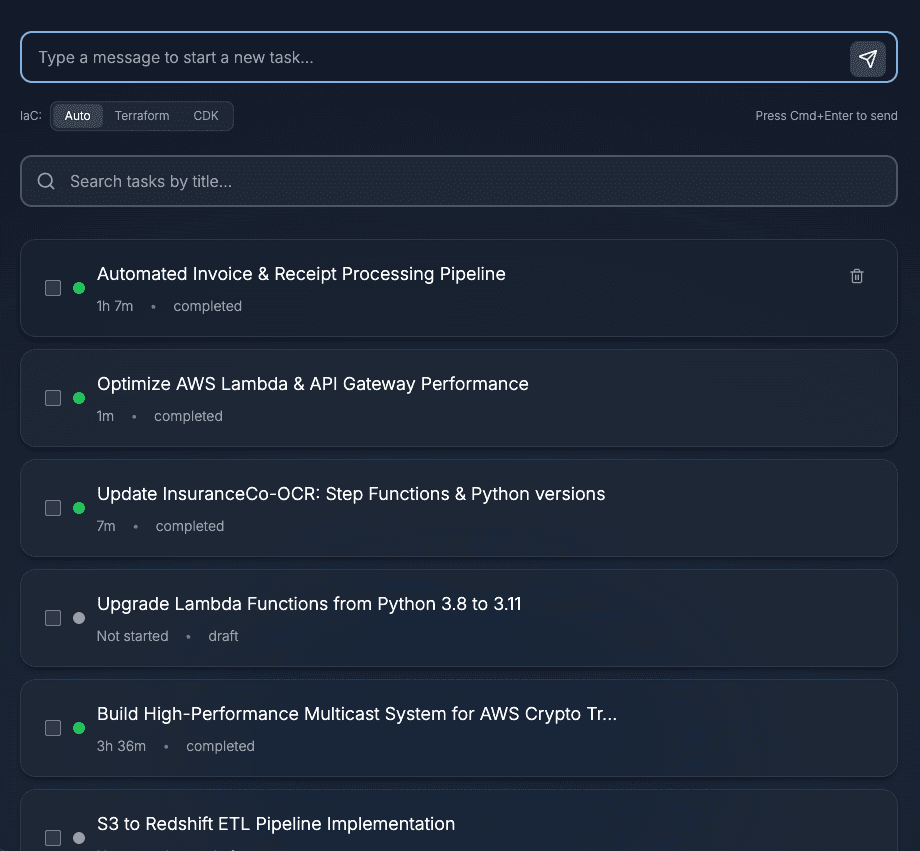
Task: Click the gray status dot on S3 to Redshift task
Action: click(79, 838)
